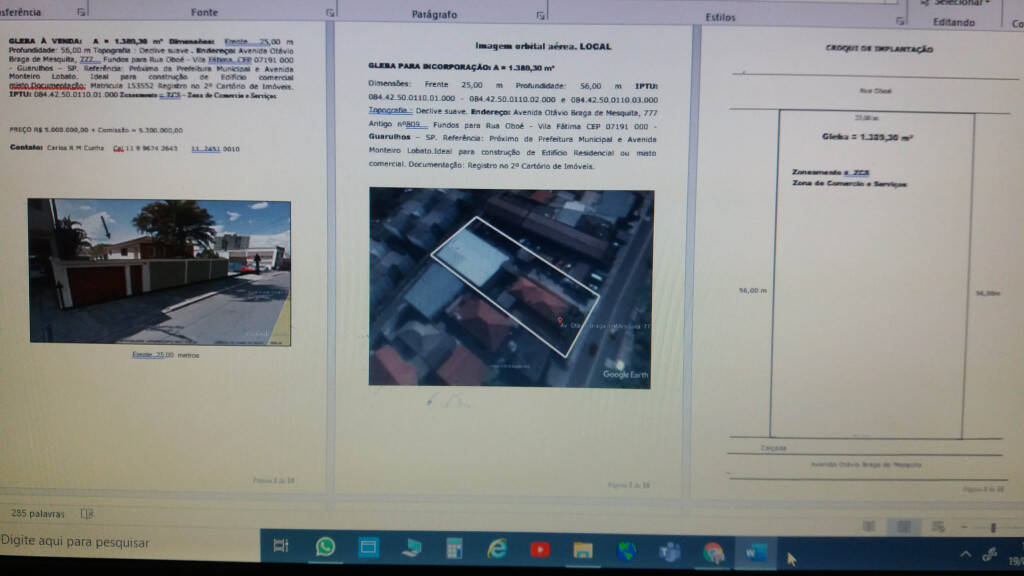Open Microsoft Teams taskbar icon
The image size is (1024, 576).
670,551
